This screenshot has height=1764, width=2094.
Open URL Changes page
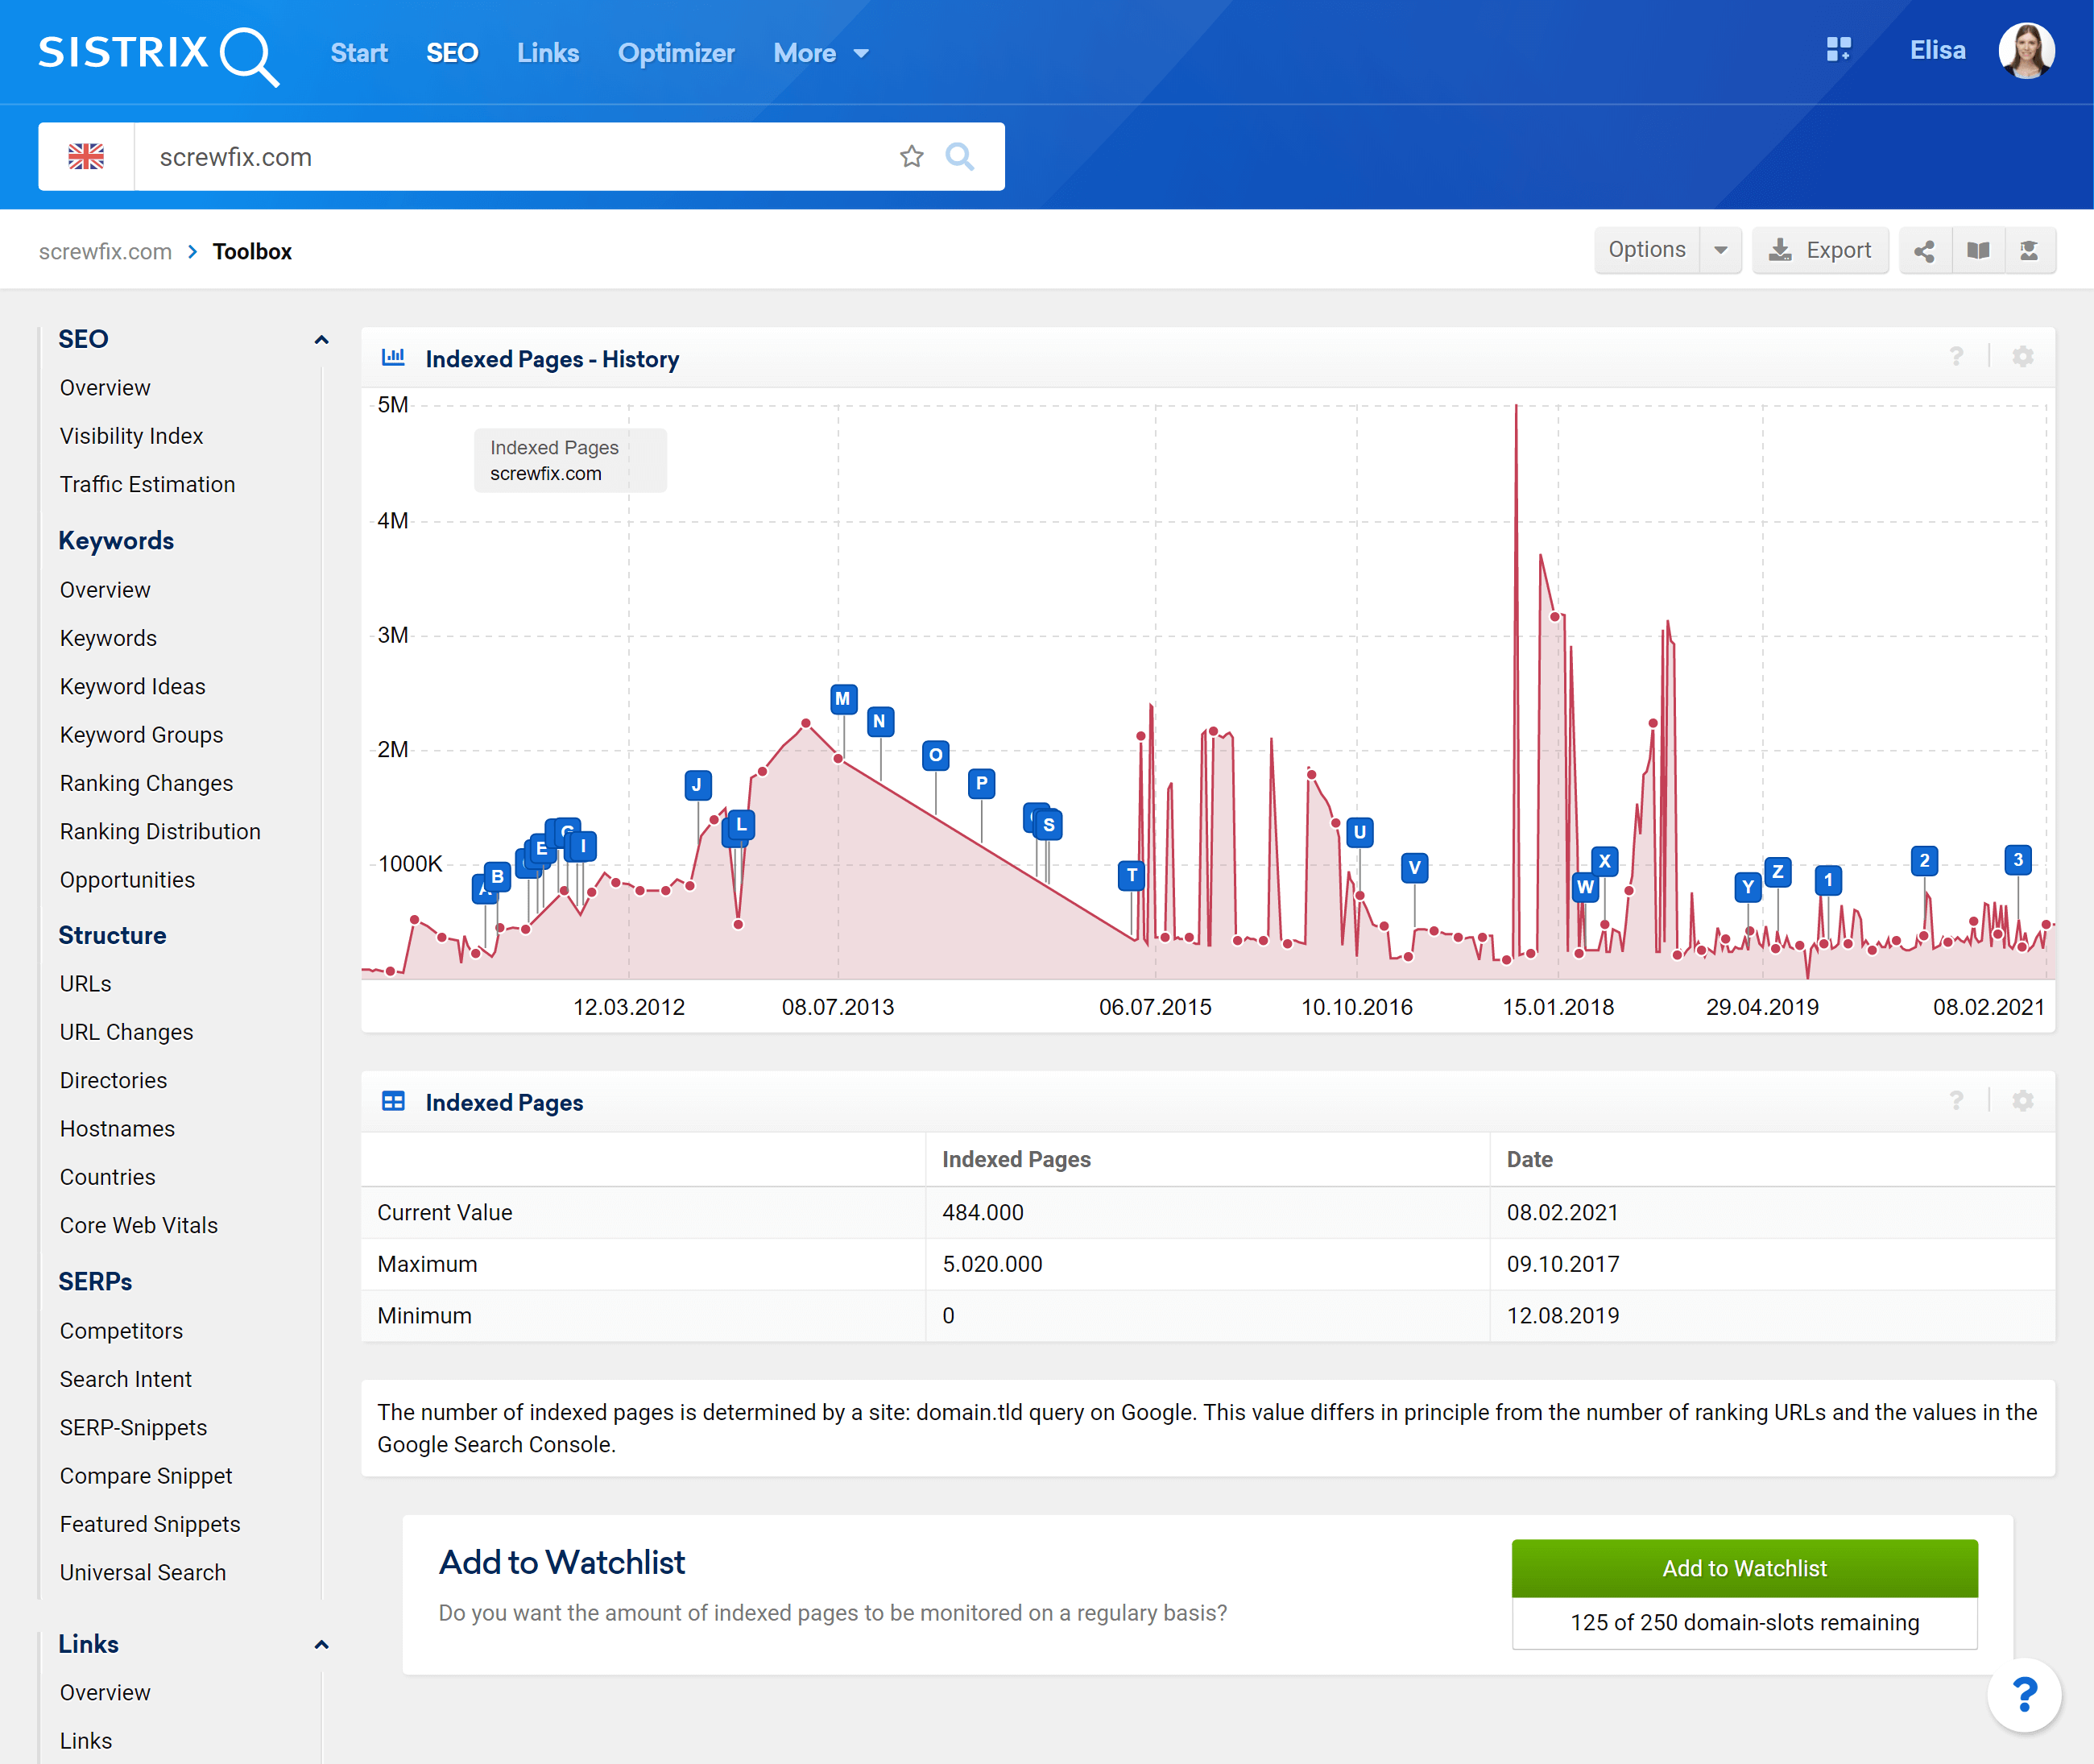(126, 1032)
